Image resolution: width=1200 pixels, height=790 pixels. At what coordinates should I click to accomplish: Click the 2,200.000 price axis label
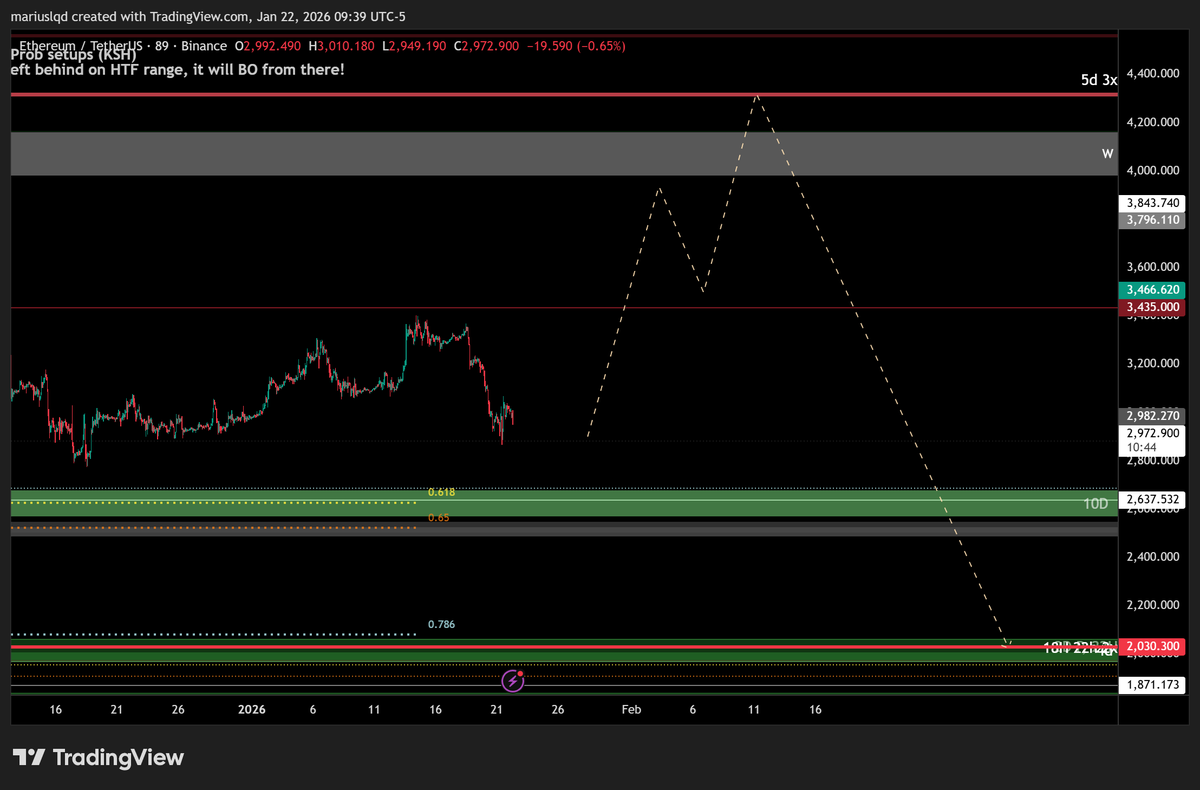point(1153,605)
